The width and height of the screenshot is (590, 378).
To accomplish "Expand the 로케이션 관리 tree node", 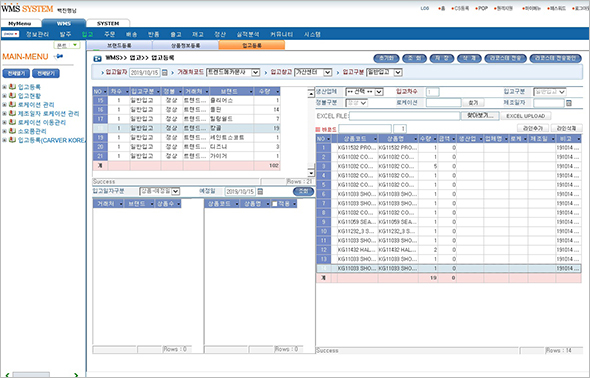I will pos(4,105).
